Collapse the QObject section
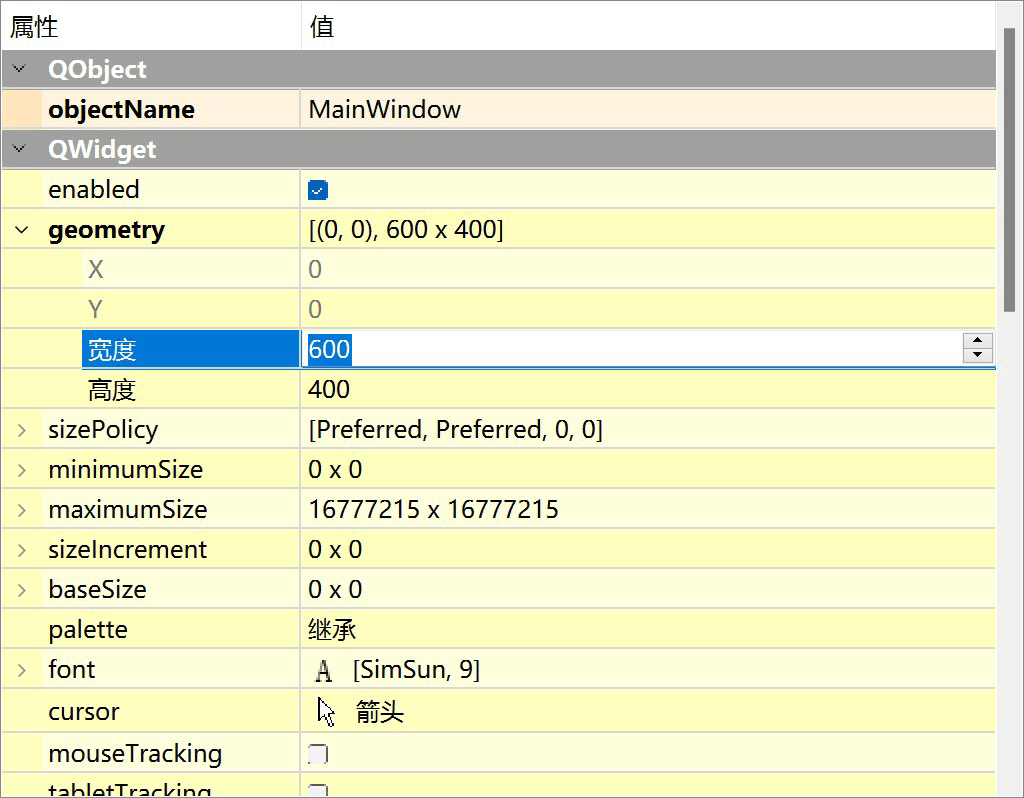The height and width of the screenshot is (798, 1024). pos(18,69)
